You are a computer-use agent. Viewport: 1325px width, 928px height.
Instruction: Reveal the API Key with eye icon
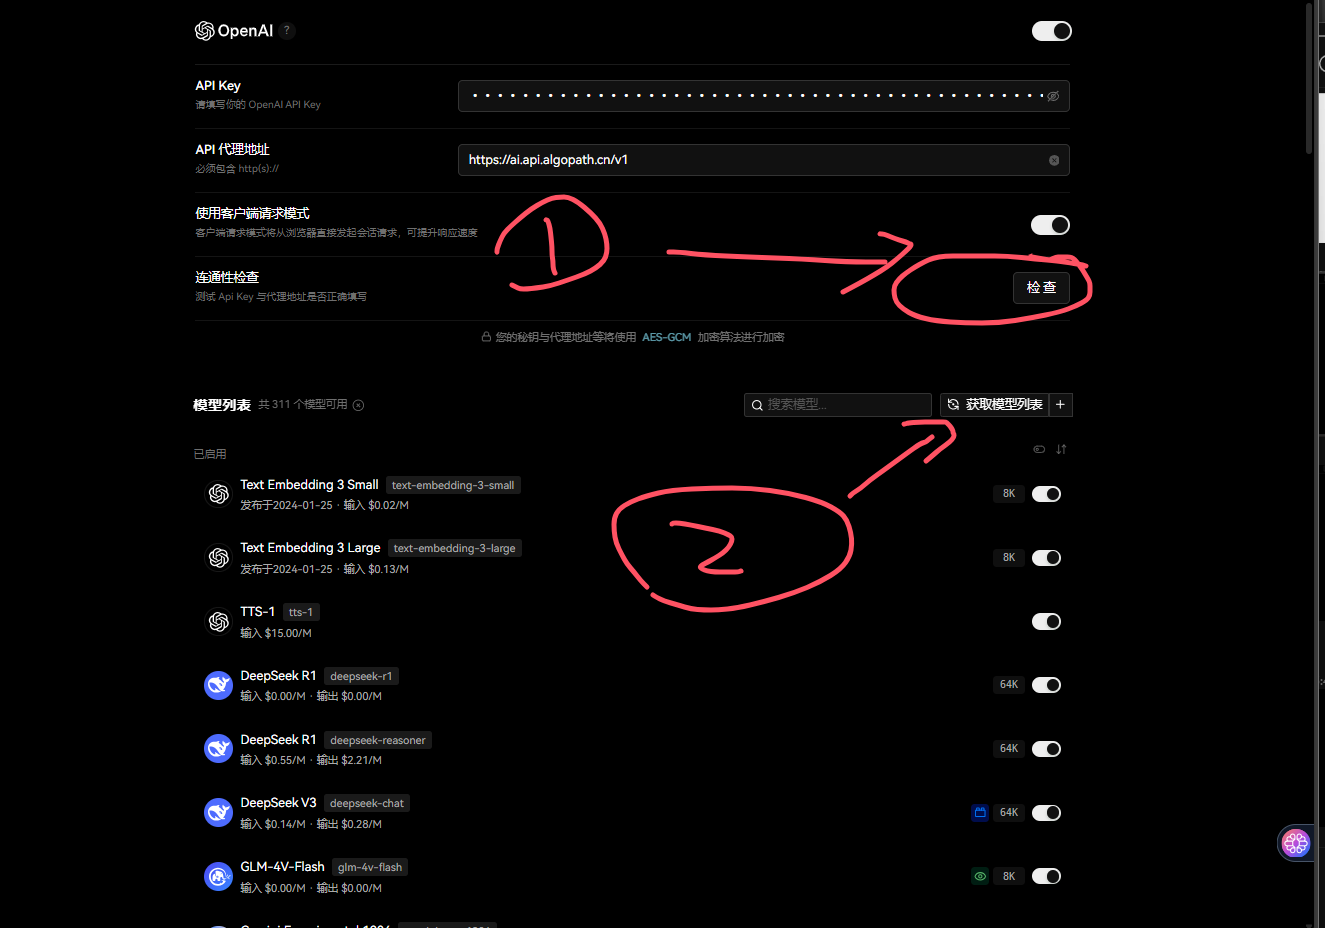[x=1053, y=96]
